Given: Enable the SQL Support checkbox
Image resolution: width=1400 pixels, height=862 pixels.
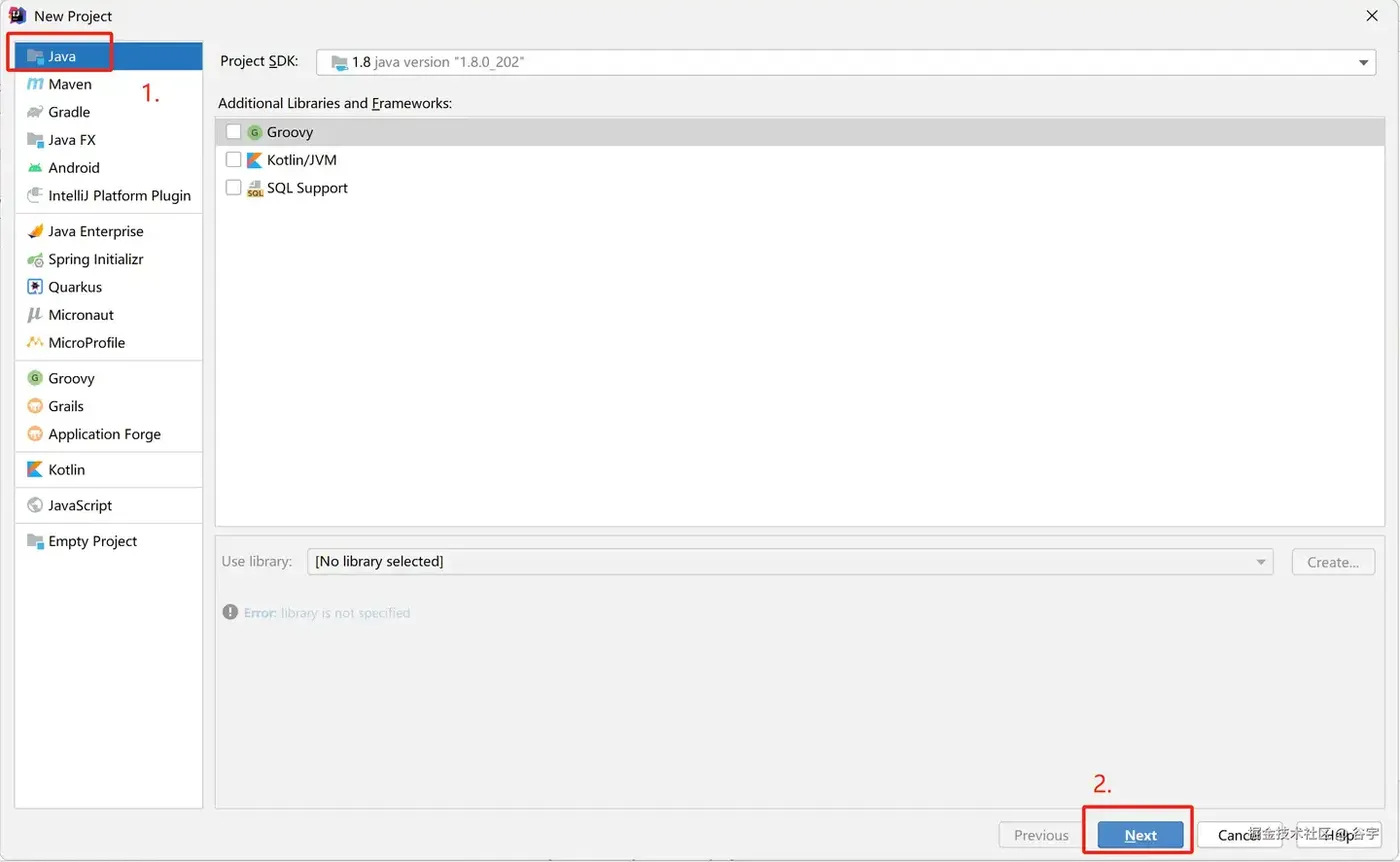Looking at the screenshot, I should [233, 187].
